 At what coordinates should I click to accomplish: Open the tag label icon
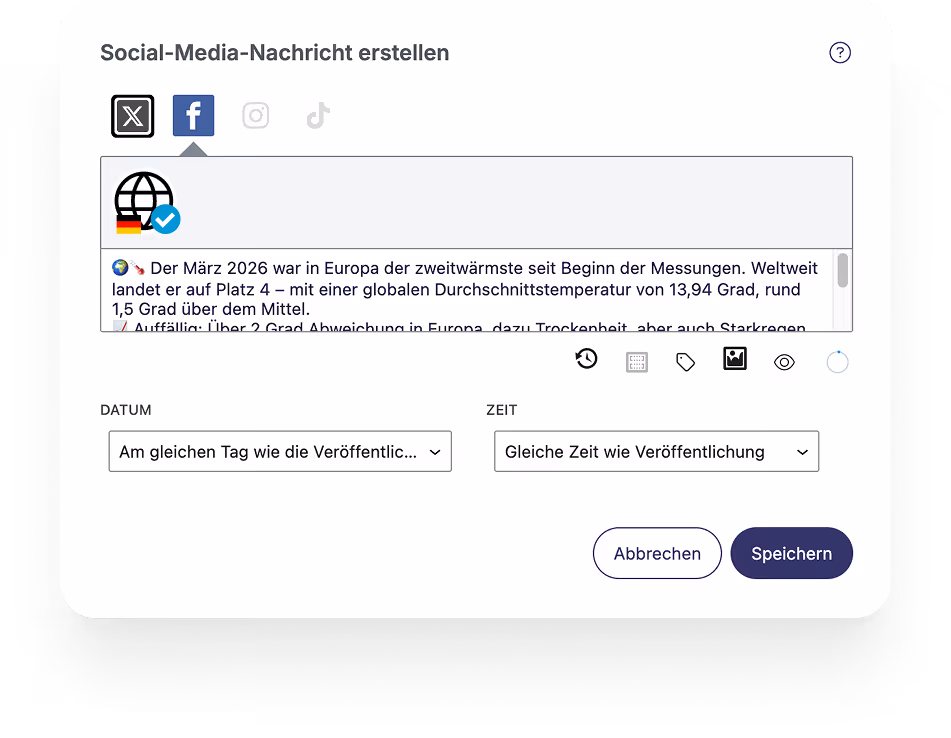685,362
